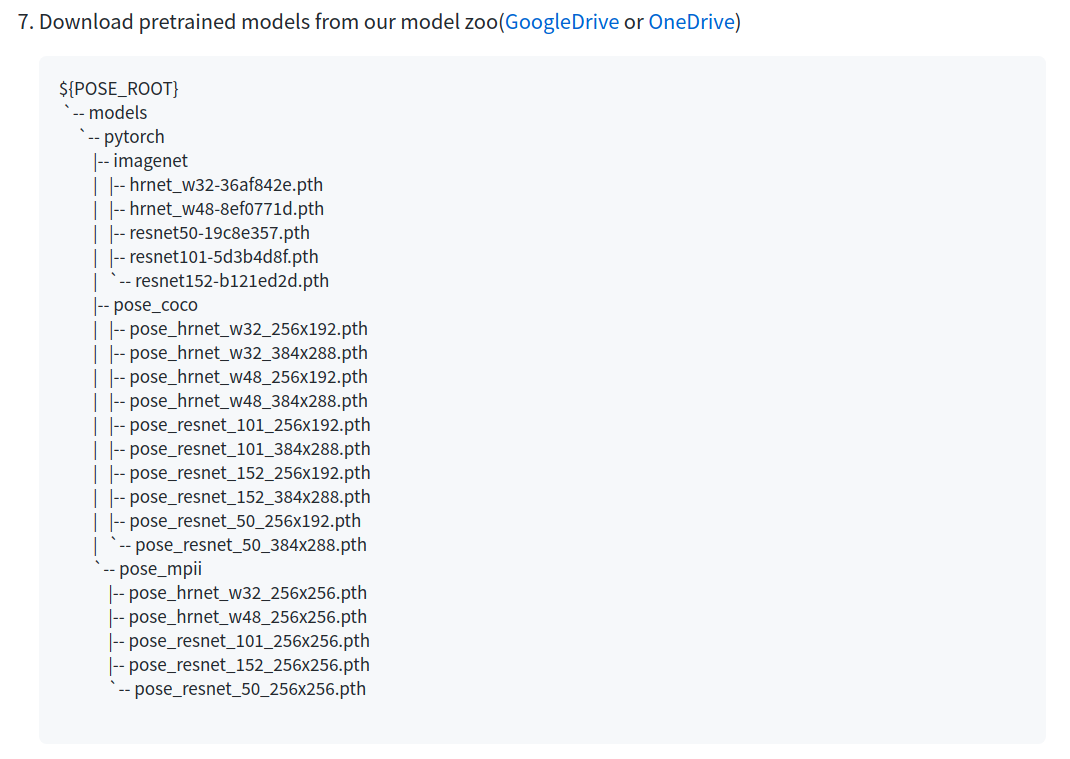
Task: Click hrnet_w32-36af842e.pth file name
Action: pos(226,185)
